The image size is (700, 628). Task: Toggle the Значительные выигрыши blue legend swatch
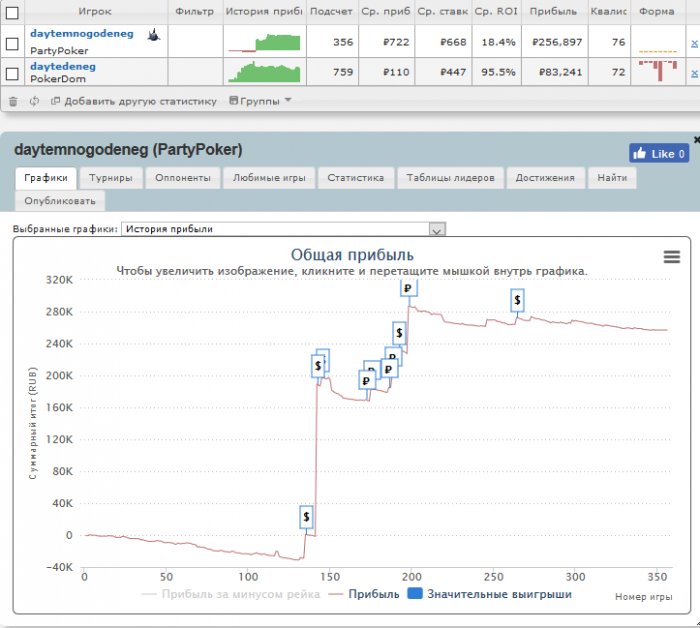pyautogui.click(x=415, y=594)
